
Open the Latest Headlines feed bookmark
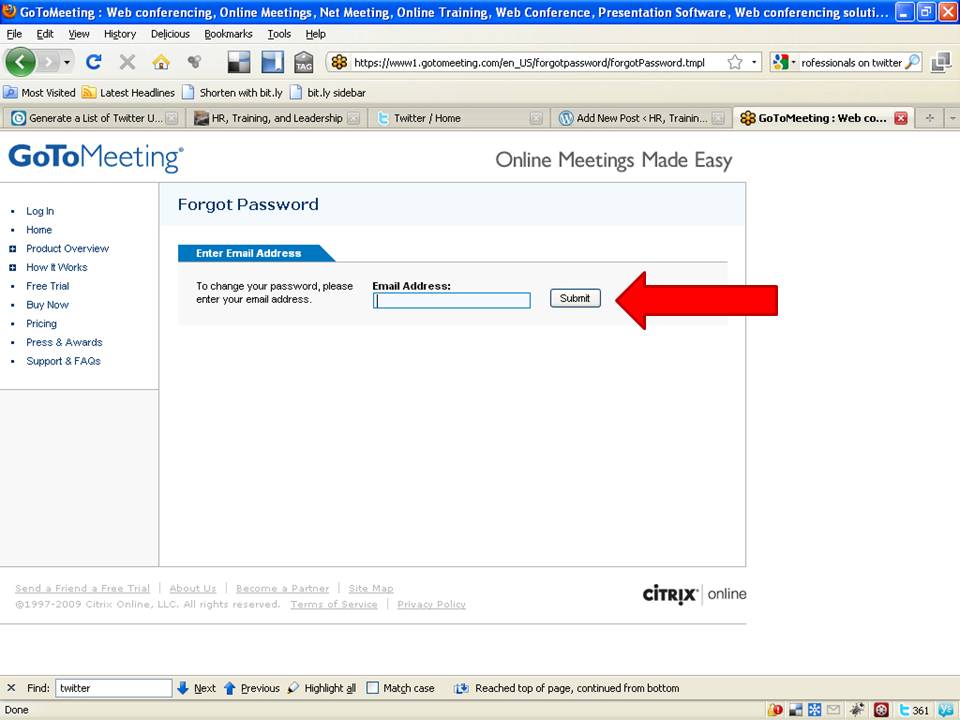click(x=129, y=92)
